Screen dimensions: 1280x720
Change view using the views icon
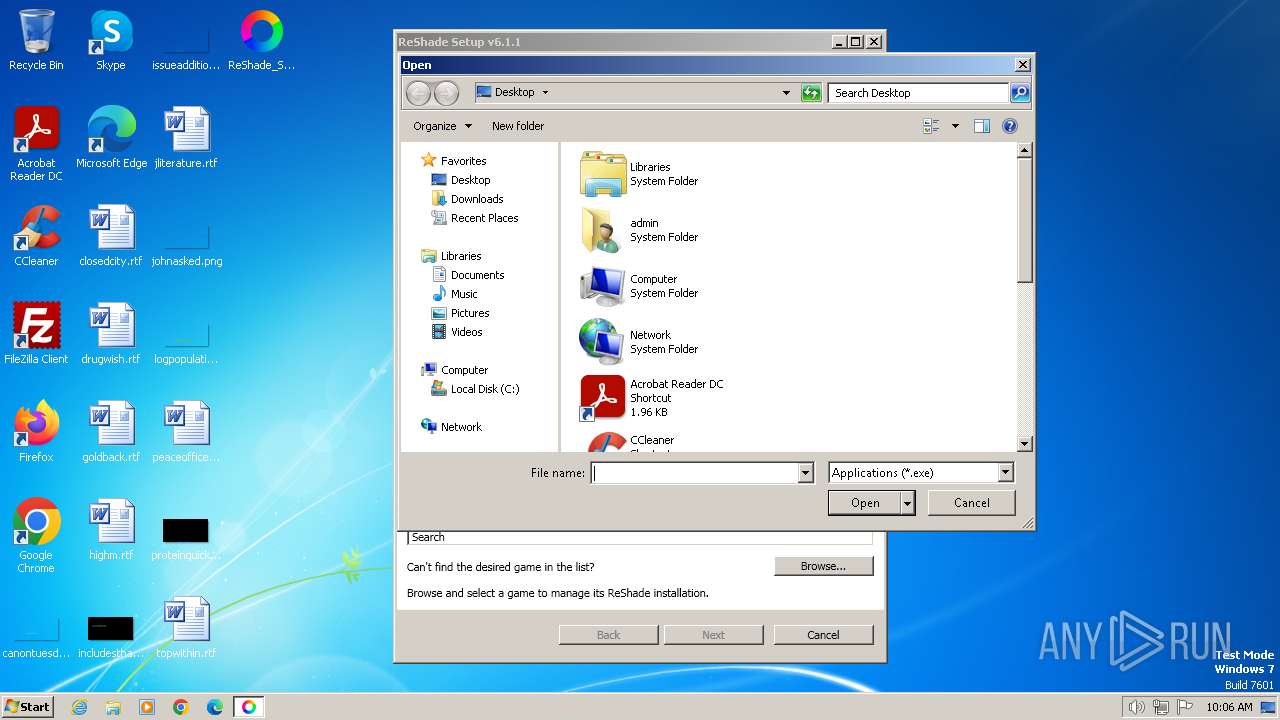pyautogui.click(x=932, y=126)
